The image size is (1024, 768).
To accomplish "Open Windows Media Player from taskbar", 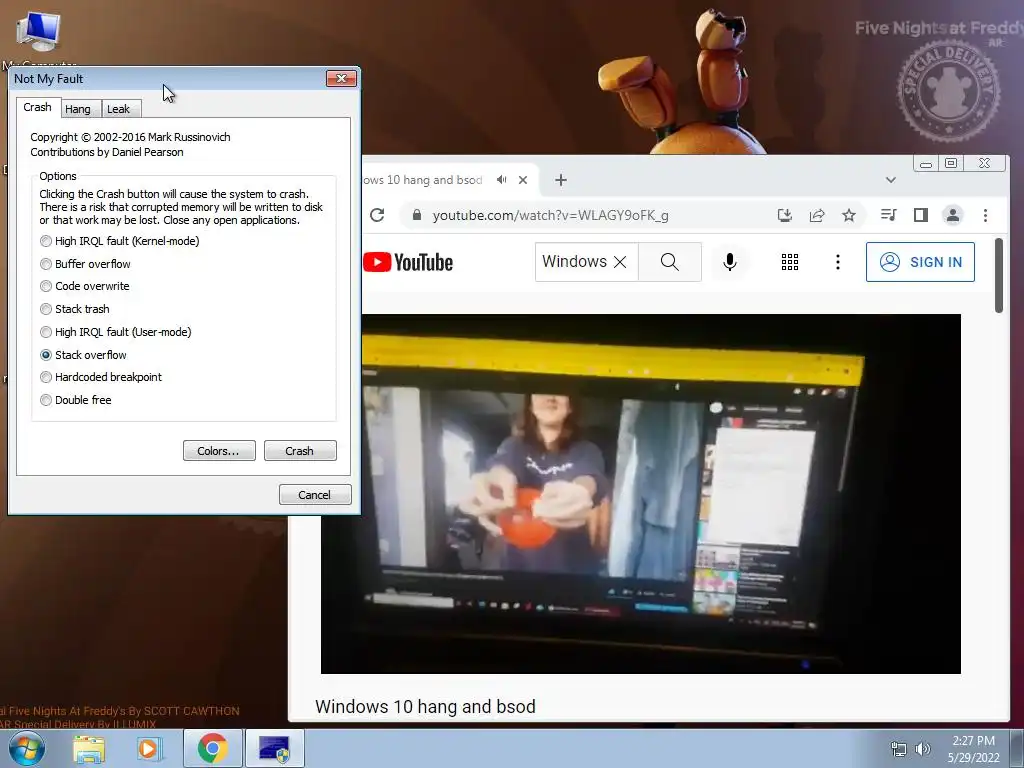I will 149,748.
